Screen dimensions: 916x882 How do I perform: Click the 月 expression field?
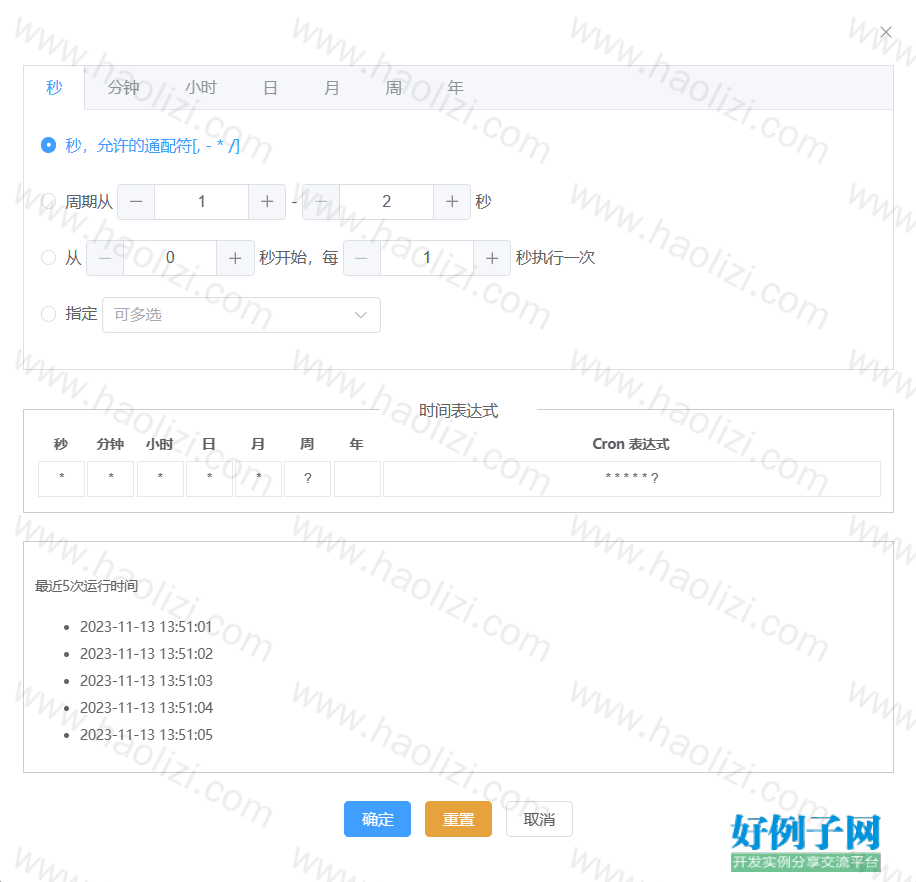click(x=258, y=479)
